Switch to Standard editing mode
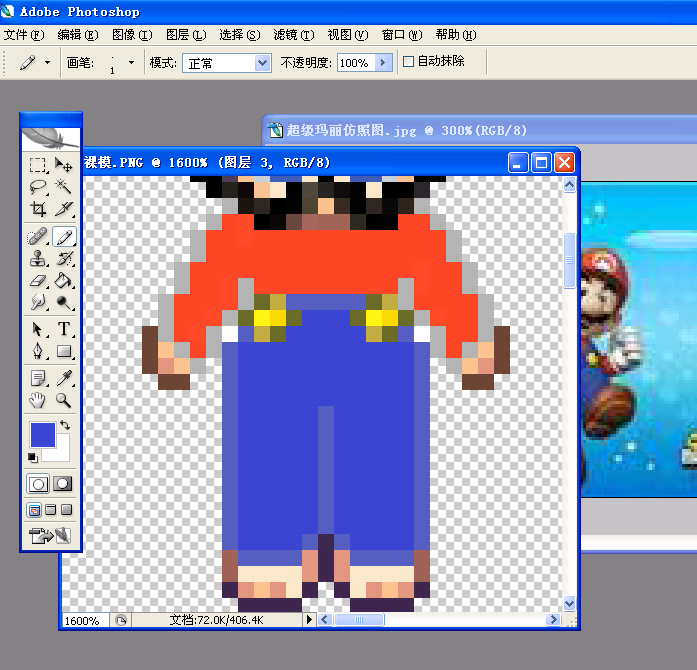The image size is (697, 670). tap(38, 484)
